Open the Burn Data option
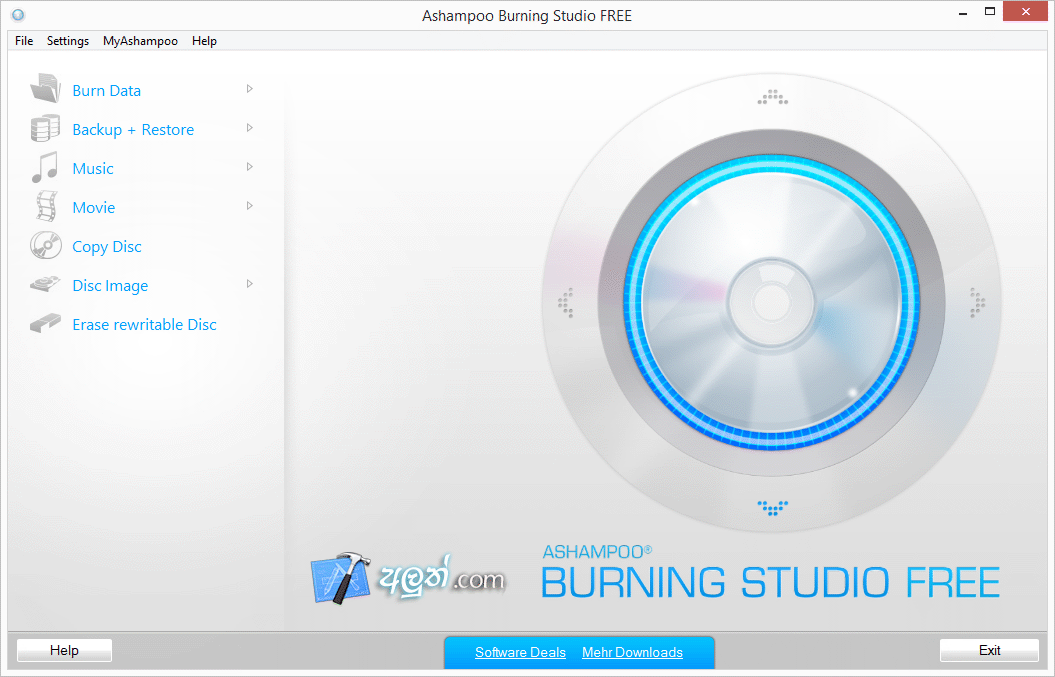Screen dimensions: 1055x677 tap(106, 90)
